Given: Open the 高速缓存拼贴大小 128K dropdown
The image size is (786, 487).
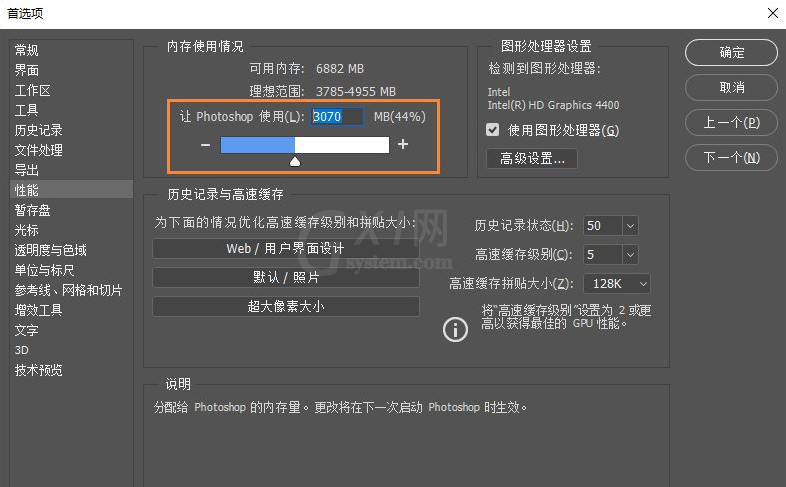Looking at the screenshot, I should pyautogui.click(x=617, y=284).
